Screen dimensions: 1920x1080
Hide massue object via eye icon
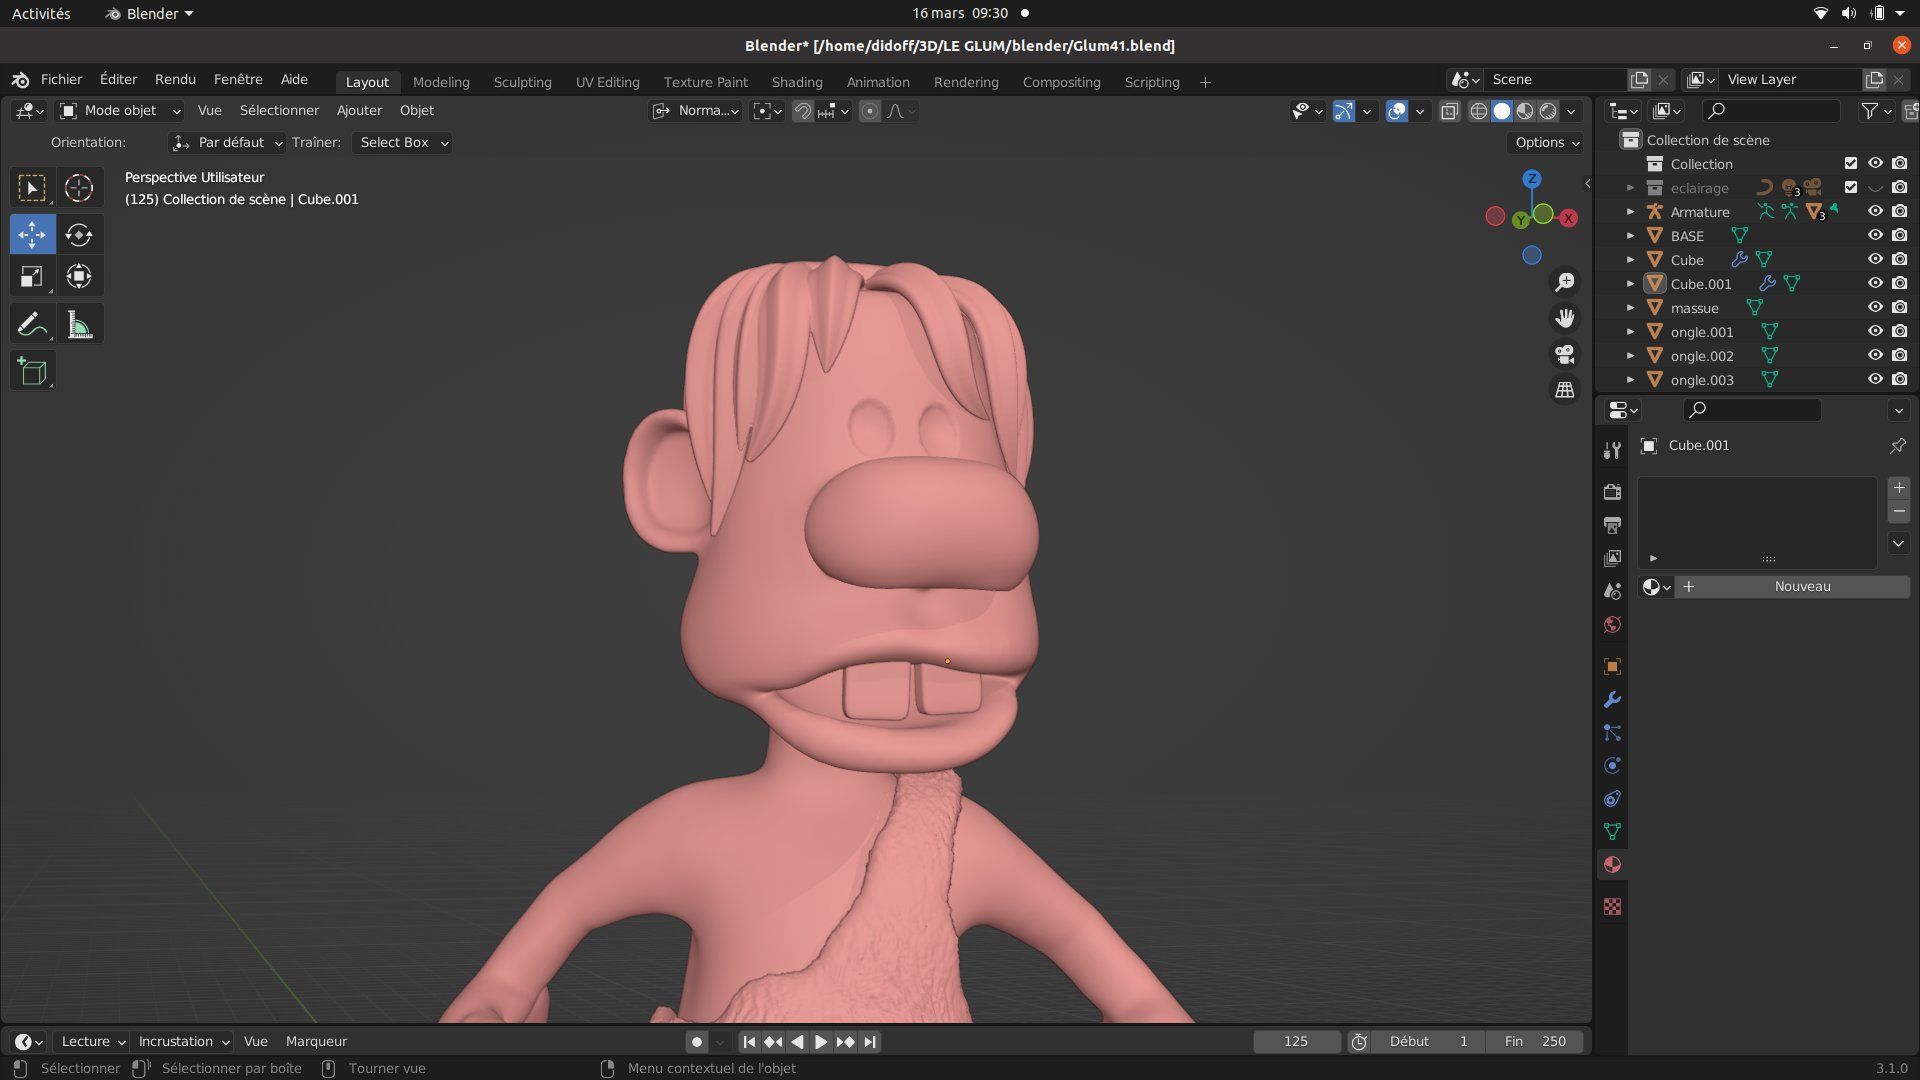click(x=1875, y=308)
